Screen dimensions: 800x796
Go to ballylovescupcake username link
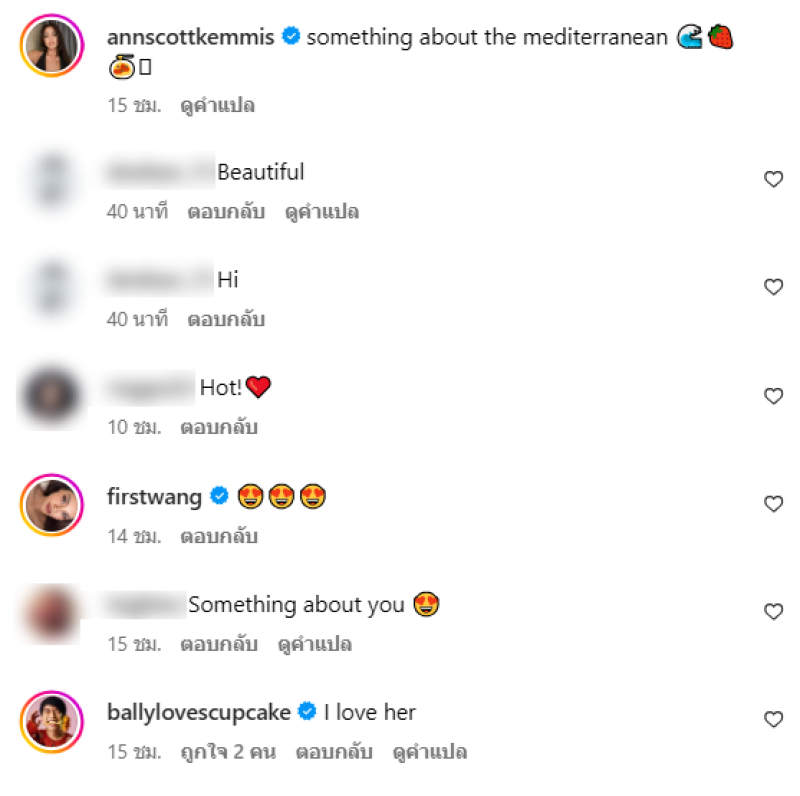point(198,712)
